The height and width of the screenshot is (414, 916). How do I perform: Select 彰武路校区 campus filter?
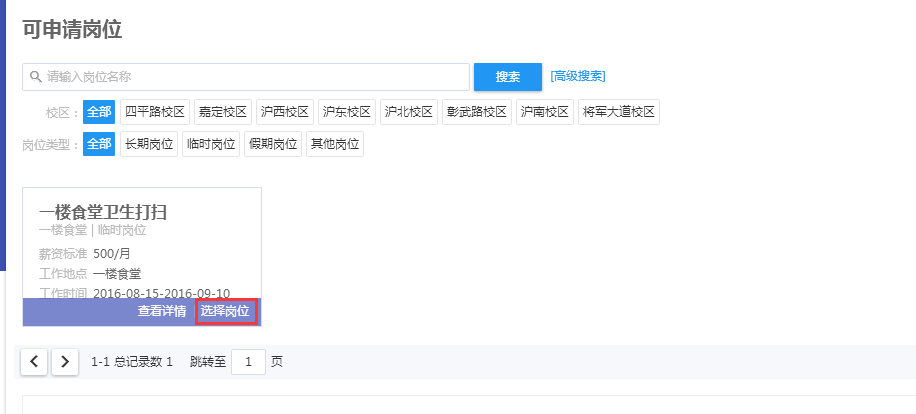(x=477, y=112)
